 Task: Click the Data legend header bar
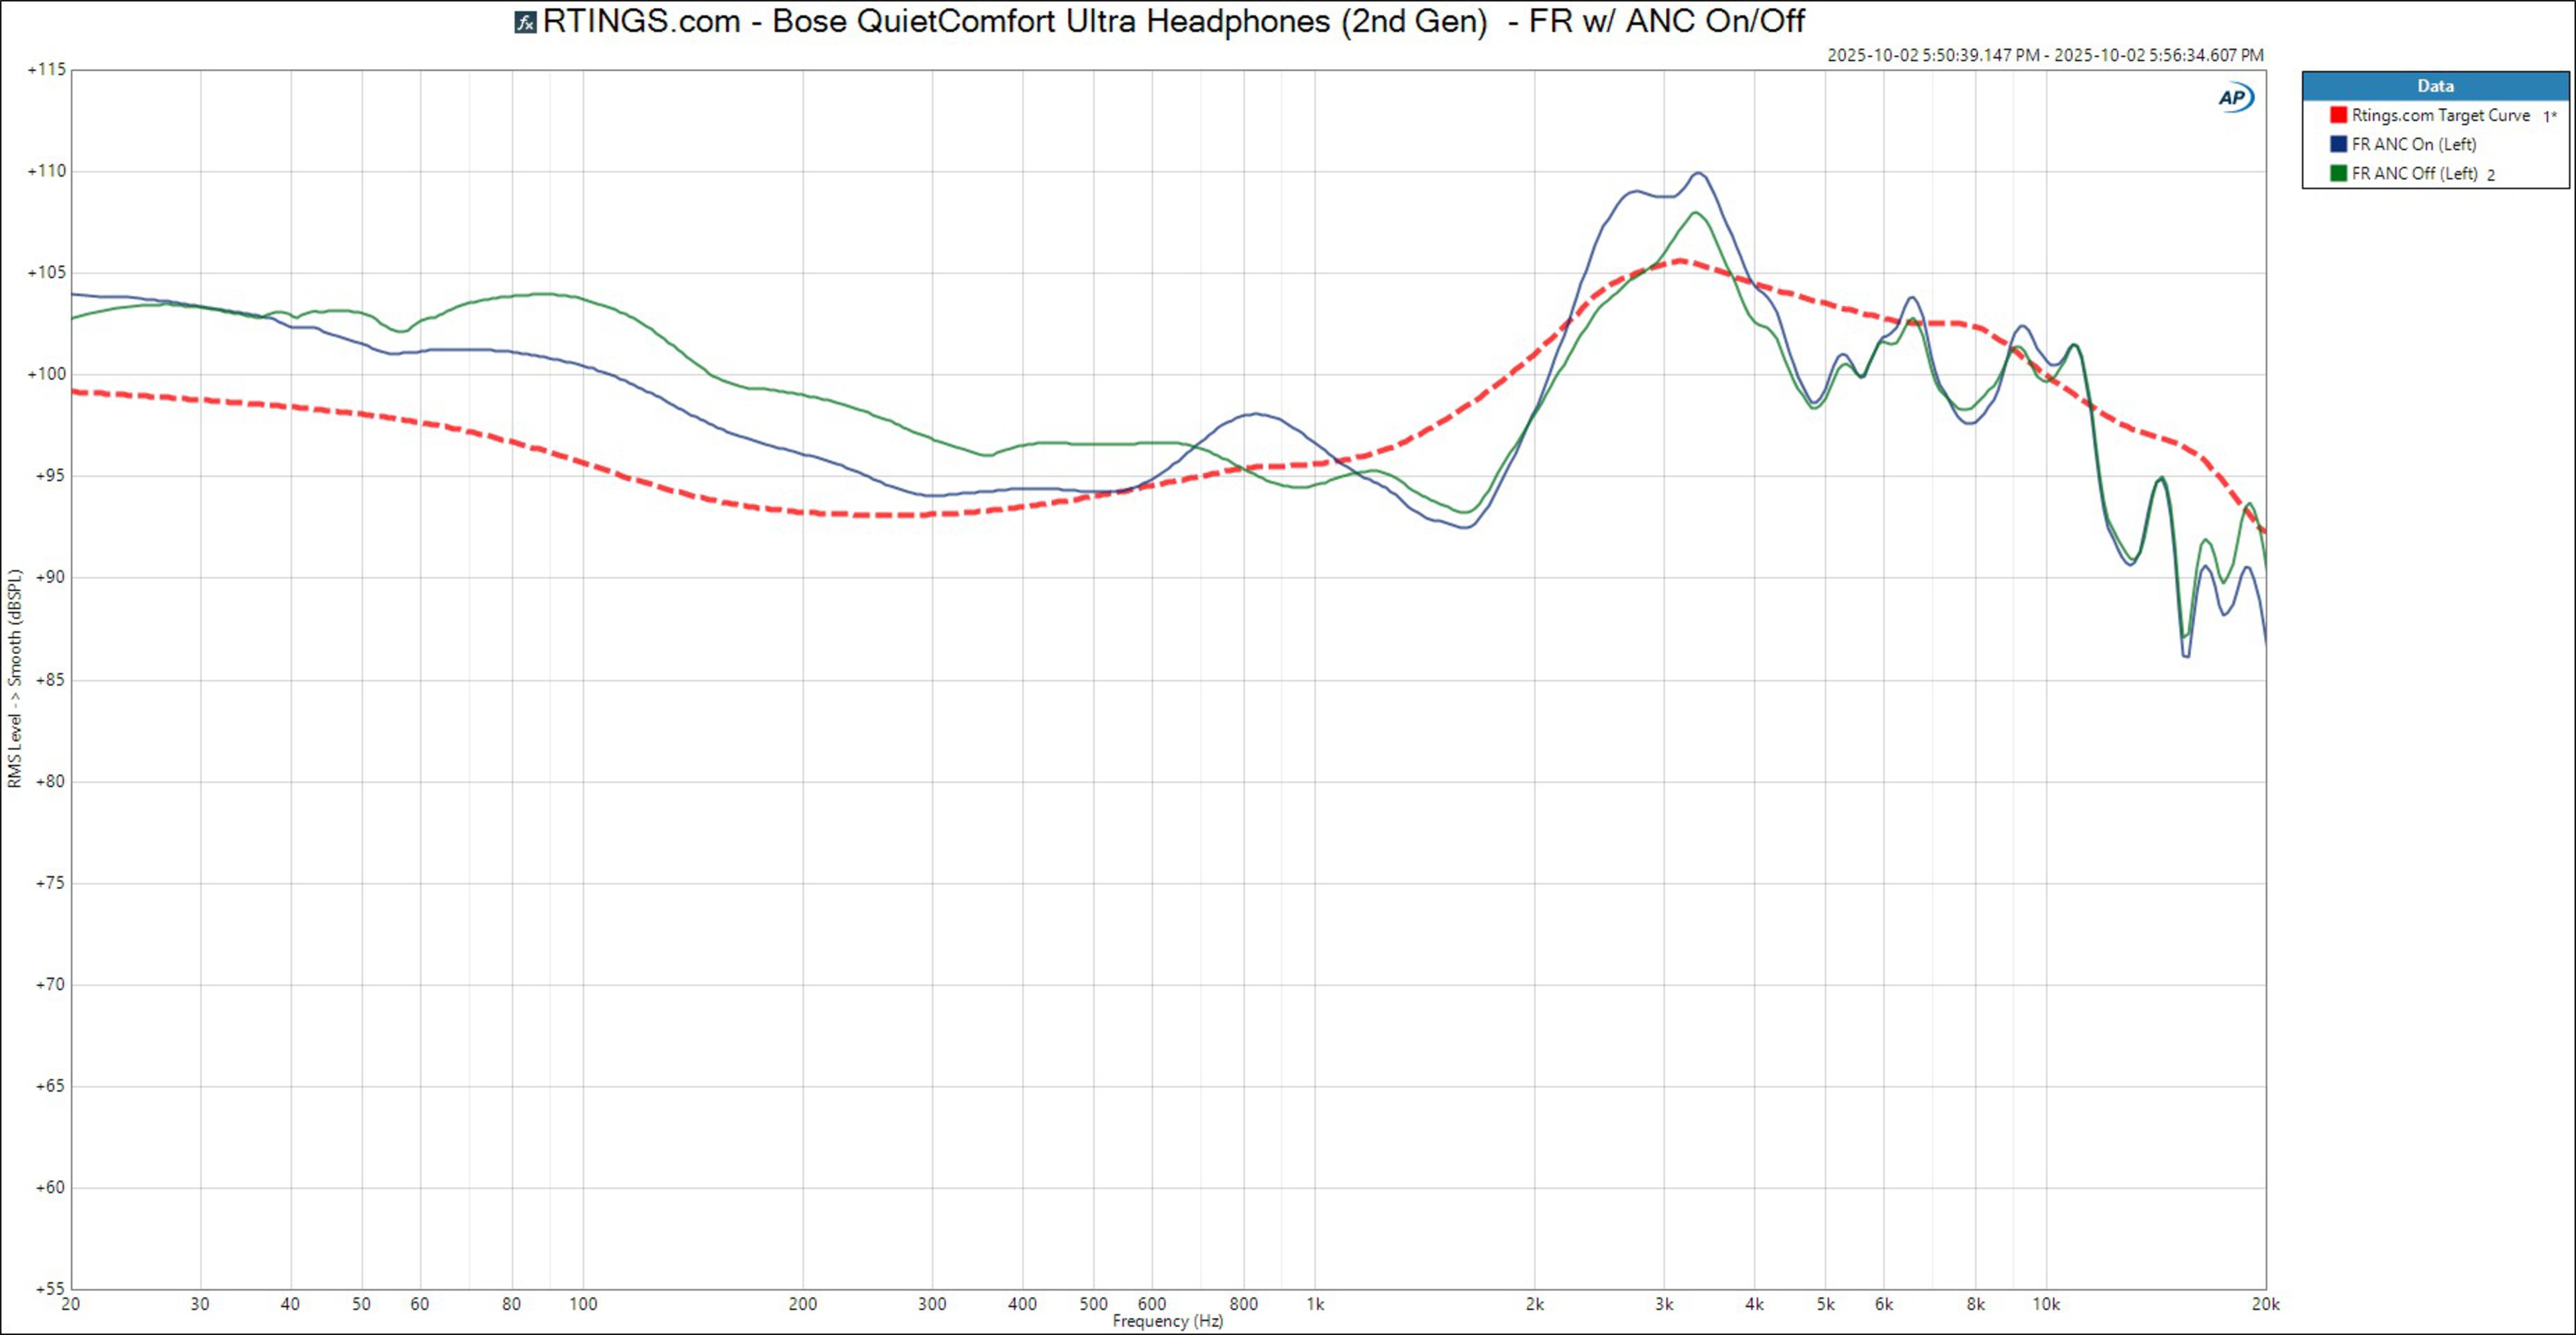pos(2435,86)
